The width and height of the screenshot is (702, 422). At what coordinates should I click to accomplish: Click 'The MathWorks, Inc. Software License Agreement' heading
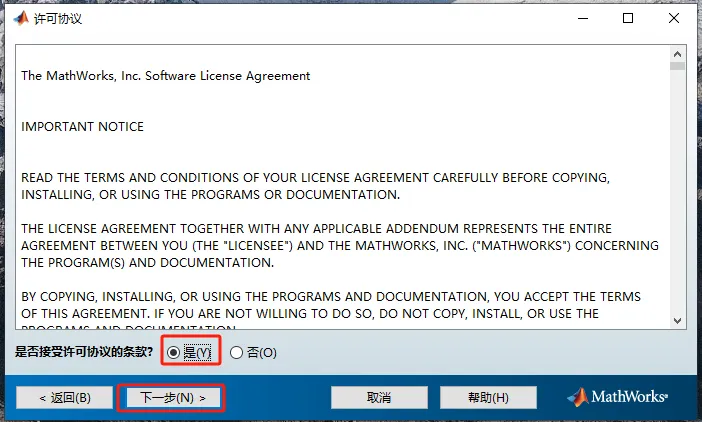165,76
